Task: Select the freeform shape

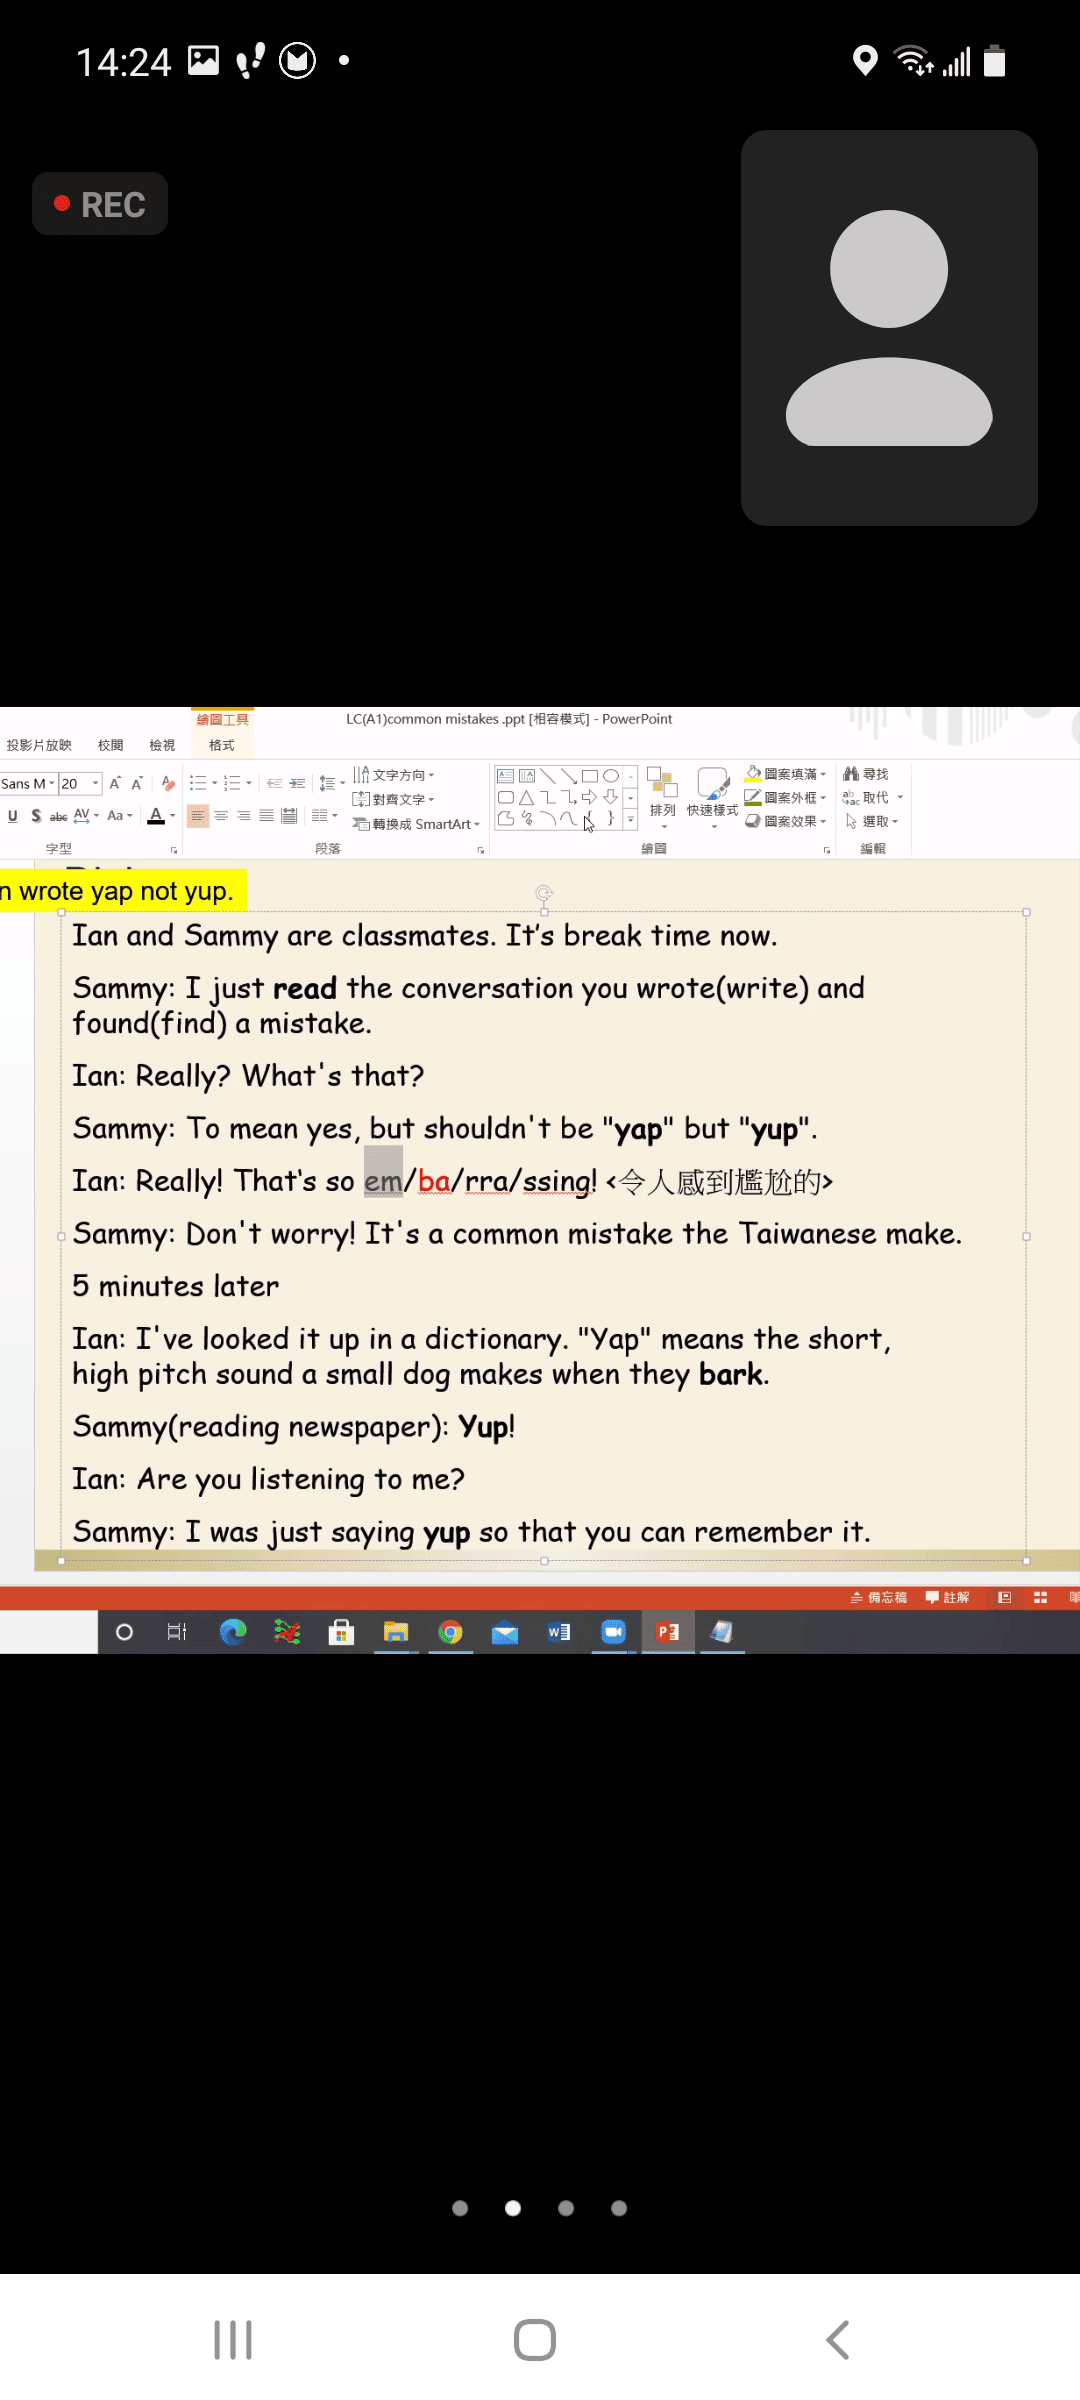Action: [505, 819]
